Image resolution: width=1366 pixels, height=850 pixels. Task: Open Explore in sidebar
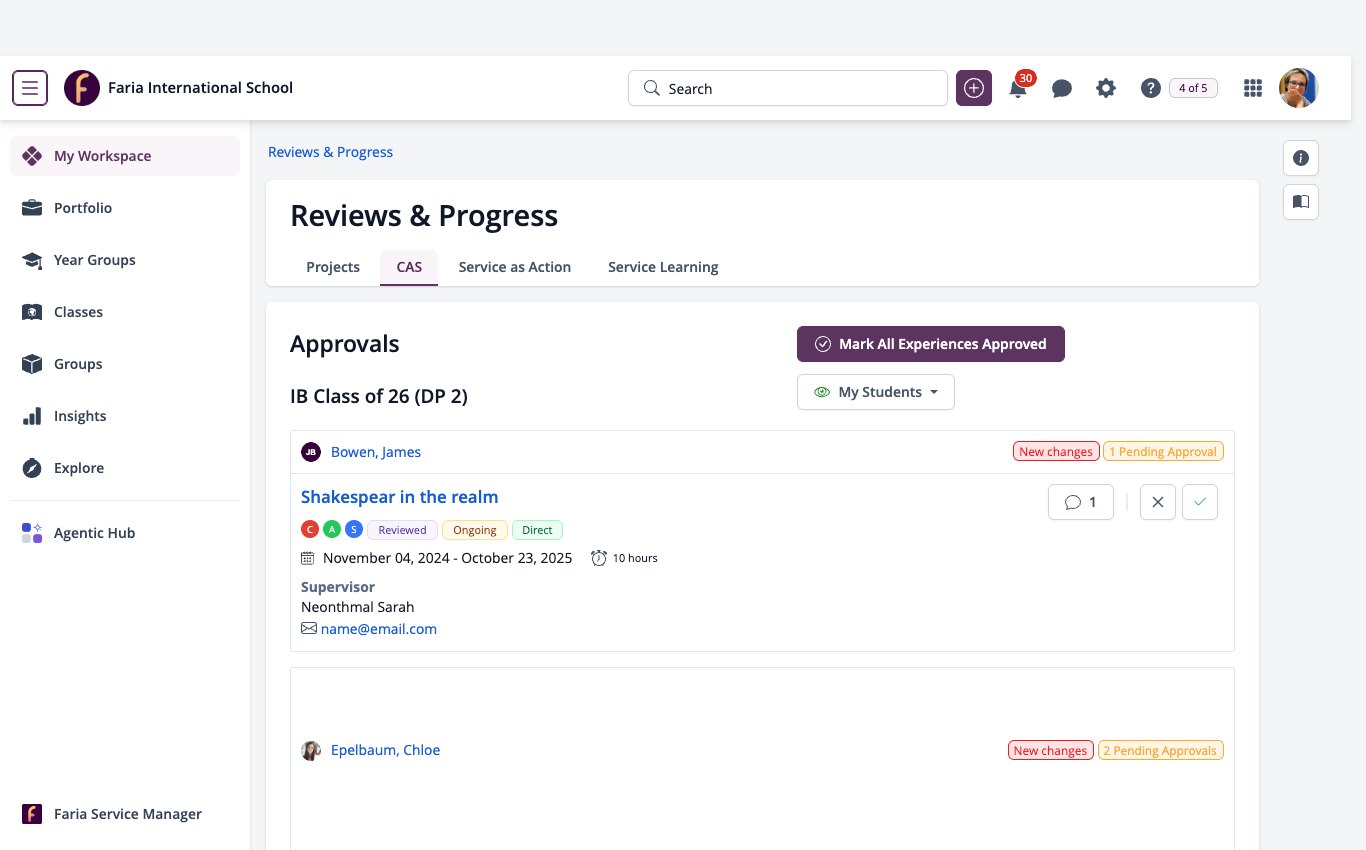point(125,468)
